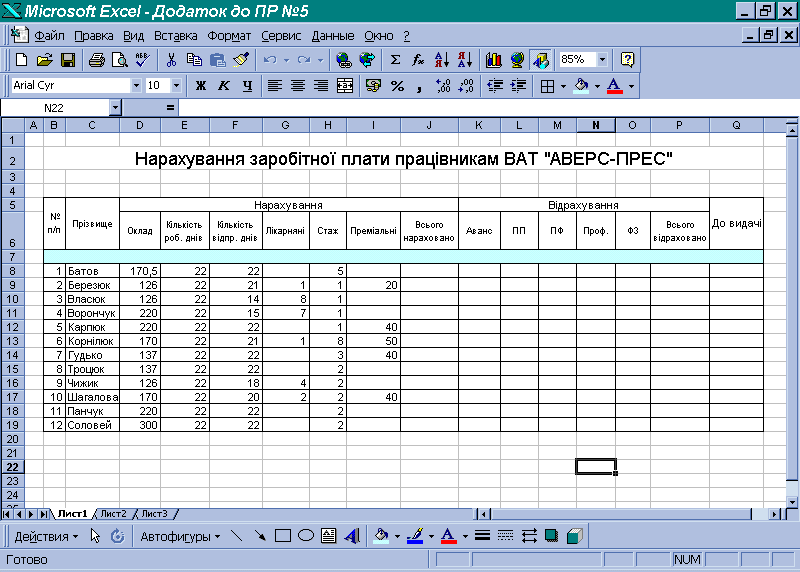Print the sheet with printer icon
Viewport: 800px width, 572px height.
(96, 60)
